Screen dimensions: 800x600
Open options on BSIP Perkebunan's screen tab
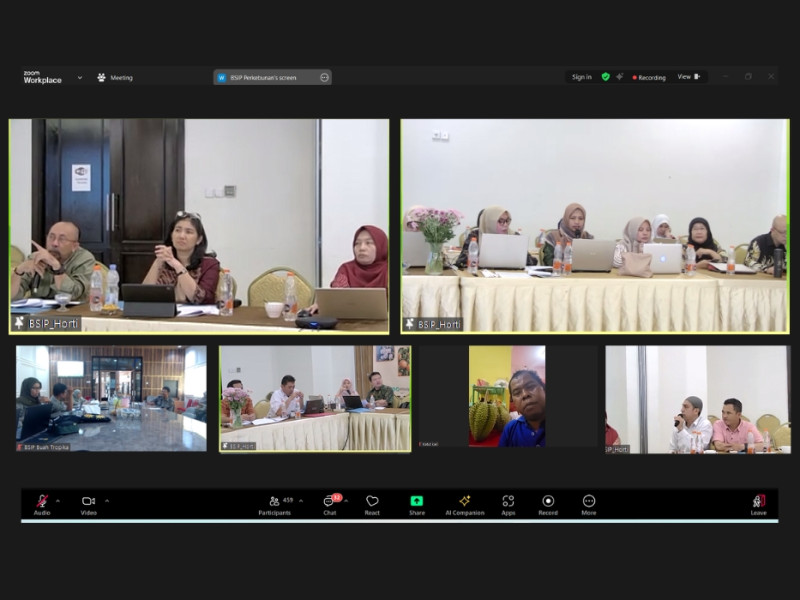point(324,77)
